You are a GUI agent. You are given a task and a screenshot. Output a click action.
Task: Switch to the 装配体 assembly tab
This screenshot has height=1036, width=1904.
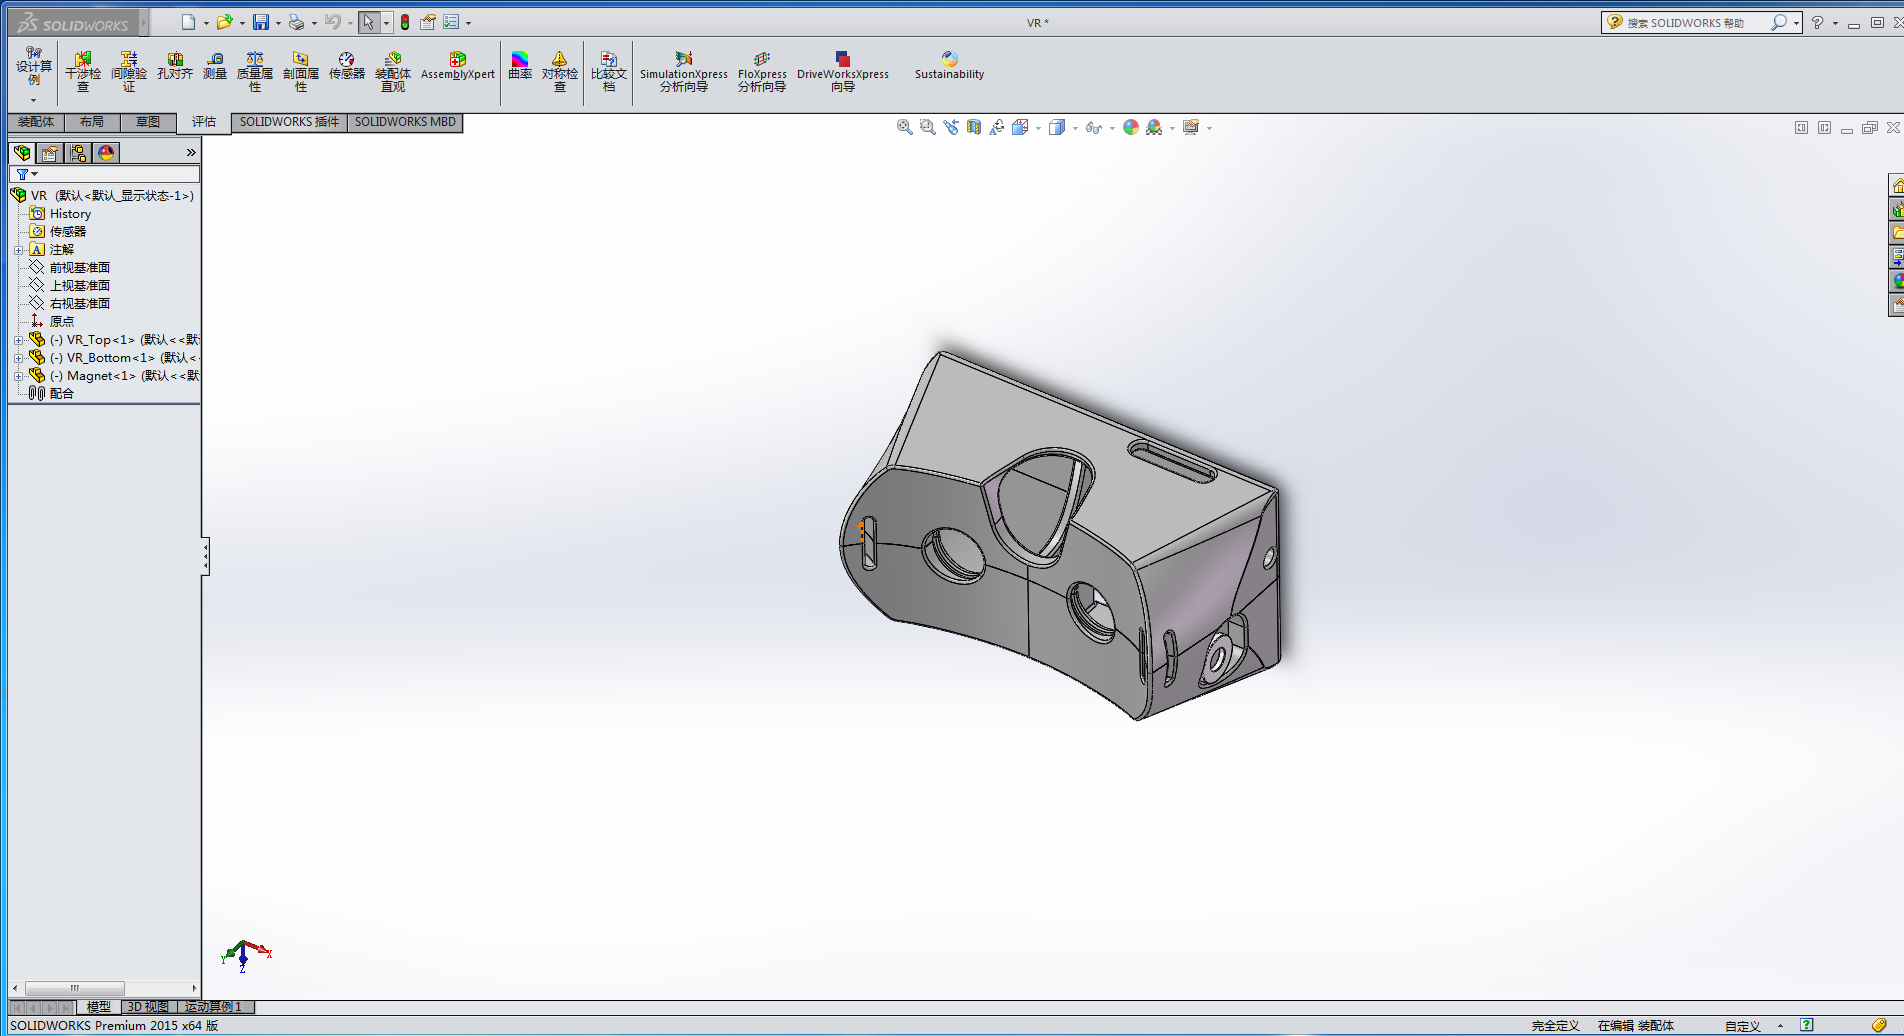tap(36, 122)
